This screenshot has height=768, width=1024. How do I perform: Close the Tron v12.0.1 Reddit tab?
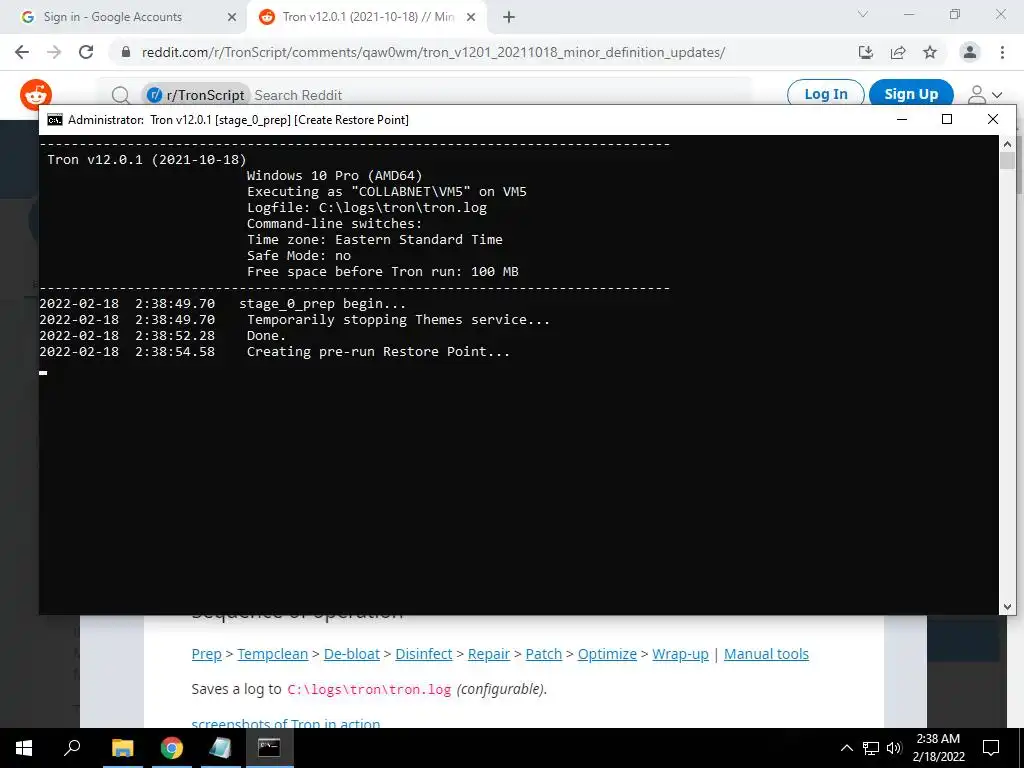tap(471, 18)
